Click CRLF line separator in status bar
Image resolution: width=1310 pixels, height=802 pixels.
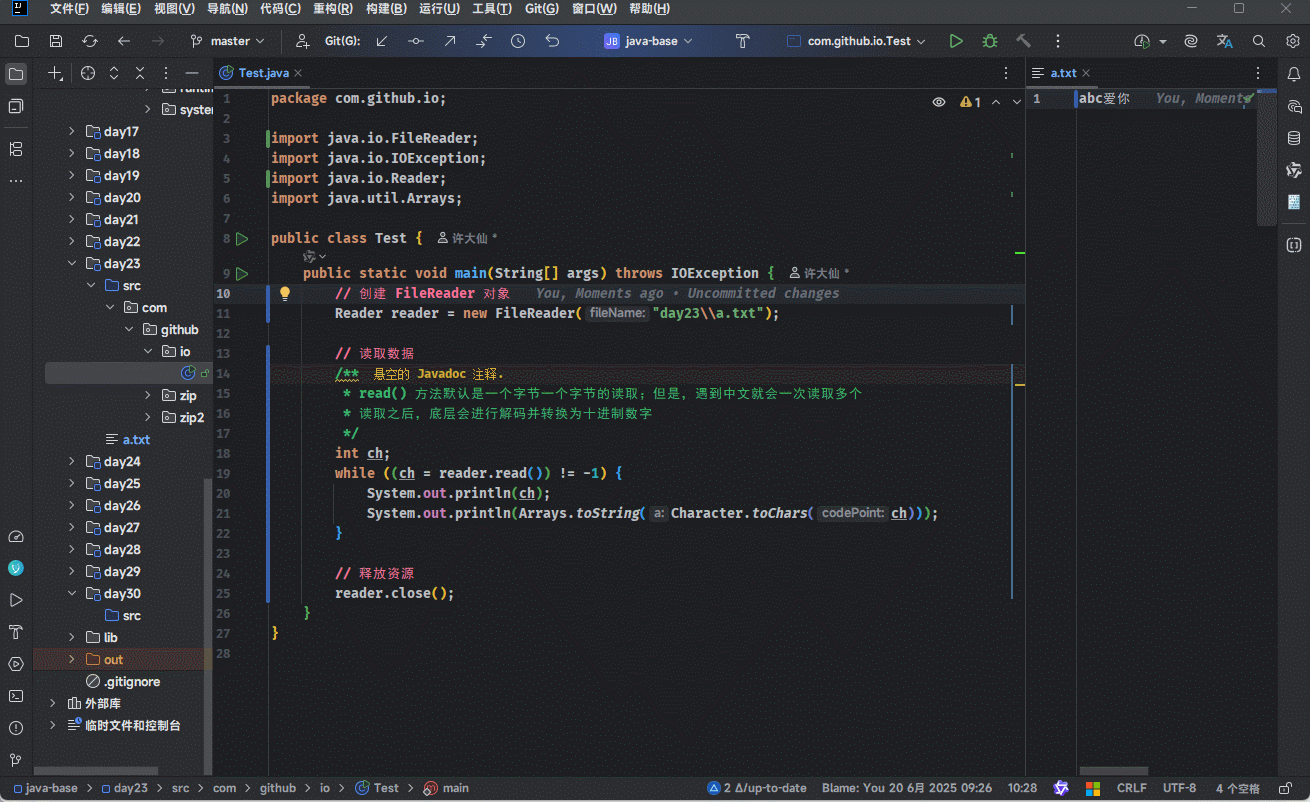(x=1131, y=788)
